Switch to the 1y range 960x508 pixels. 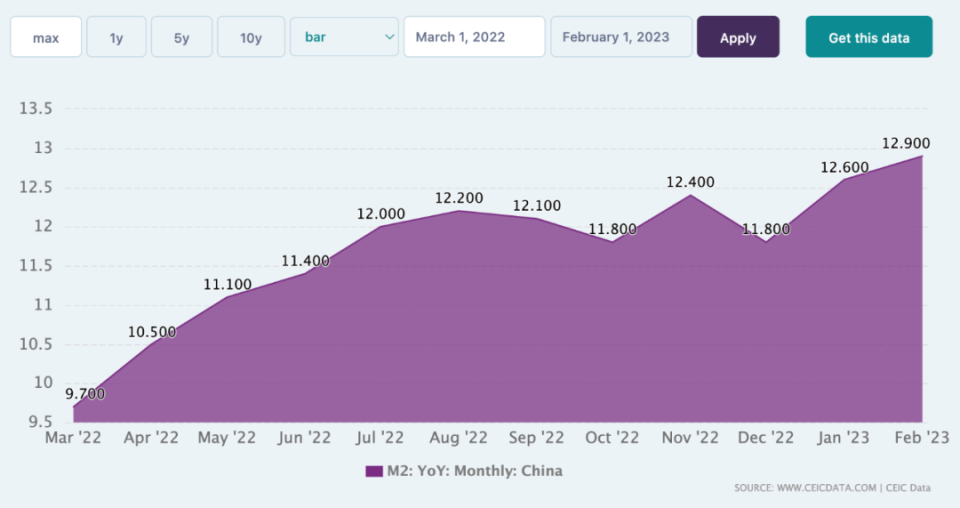tap(116, 37)
